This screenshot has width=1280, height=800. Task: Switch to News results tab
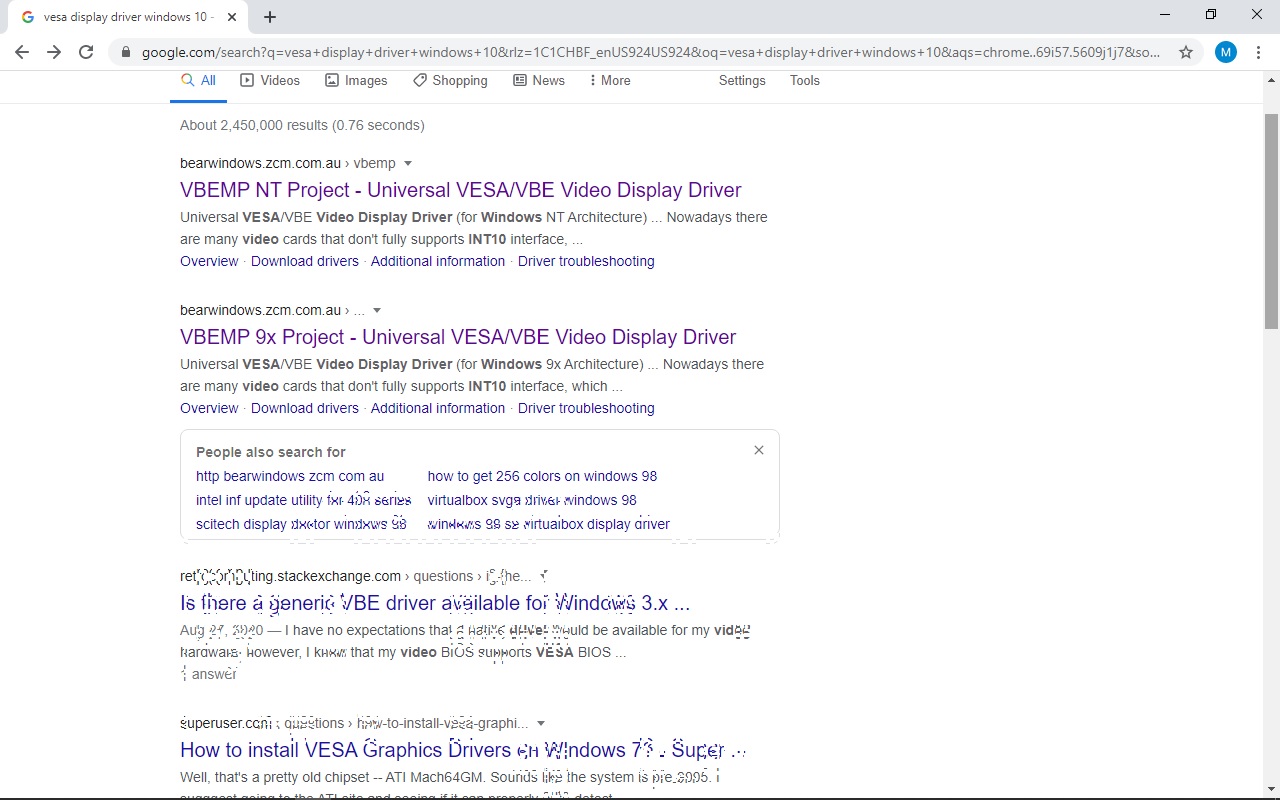[x=539, y=81]
